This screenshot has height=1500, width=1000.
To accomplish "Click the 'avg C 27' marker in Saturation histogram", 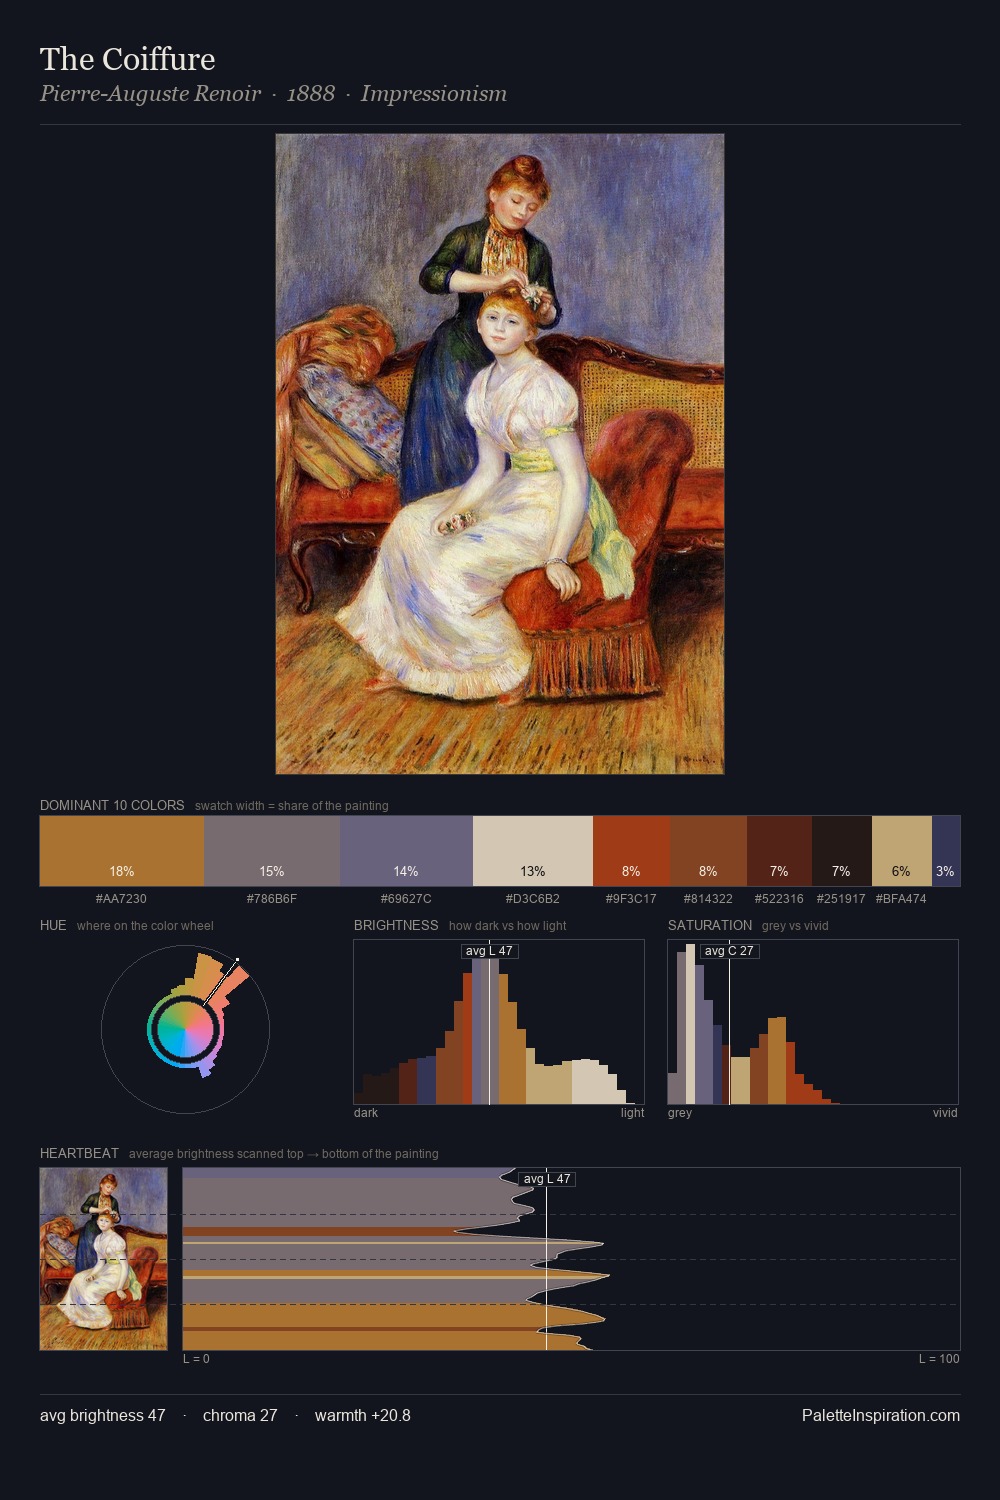I will (x=730, y=951).
